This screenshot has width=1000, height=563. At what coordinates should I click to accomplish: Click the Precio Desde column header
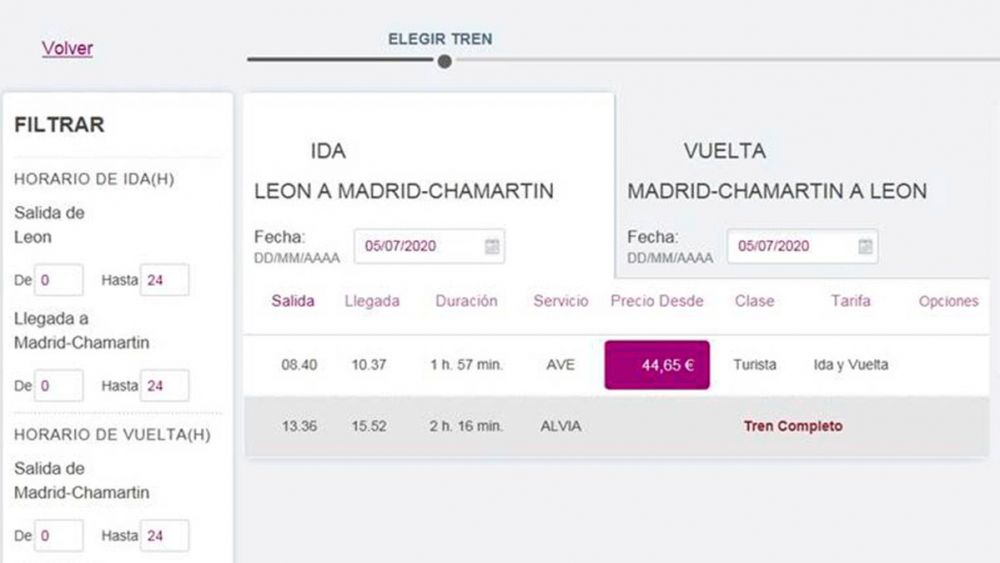pos(657,301)
